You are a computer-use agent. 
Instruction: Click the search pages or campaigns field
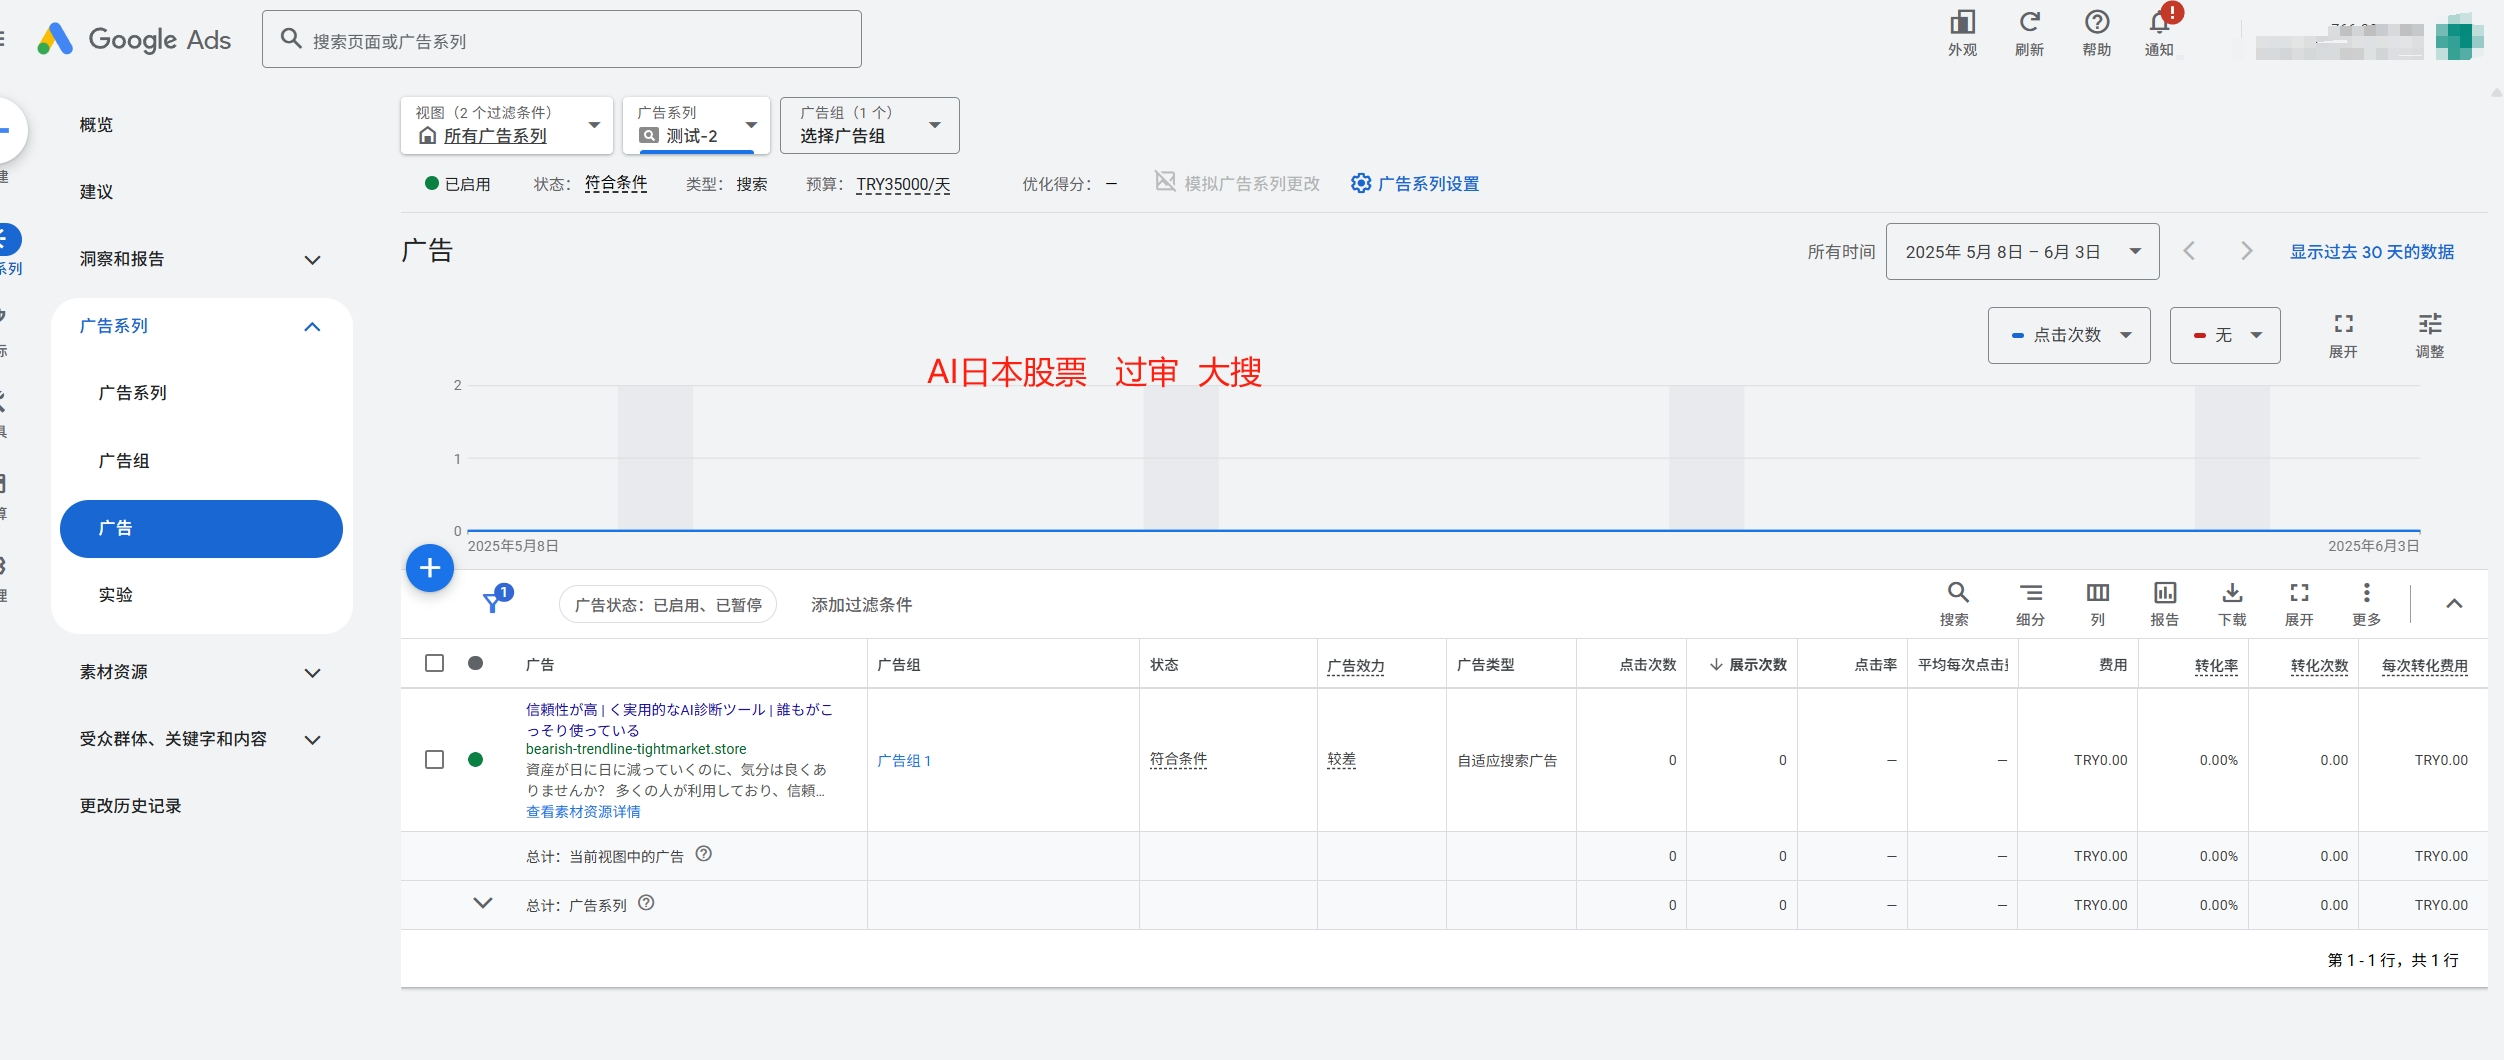(x=562, y=40)
